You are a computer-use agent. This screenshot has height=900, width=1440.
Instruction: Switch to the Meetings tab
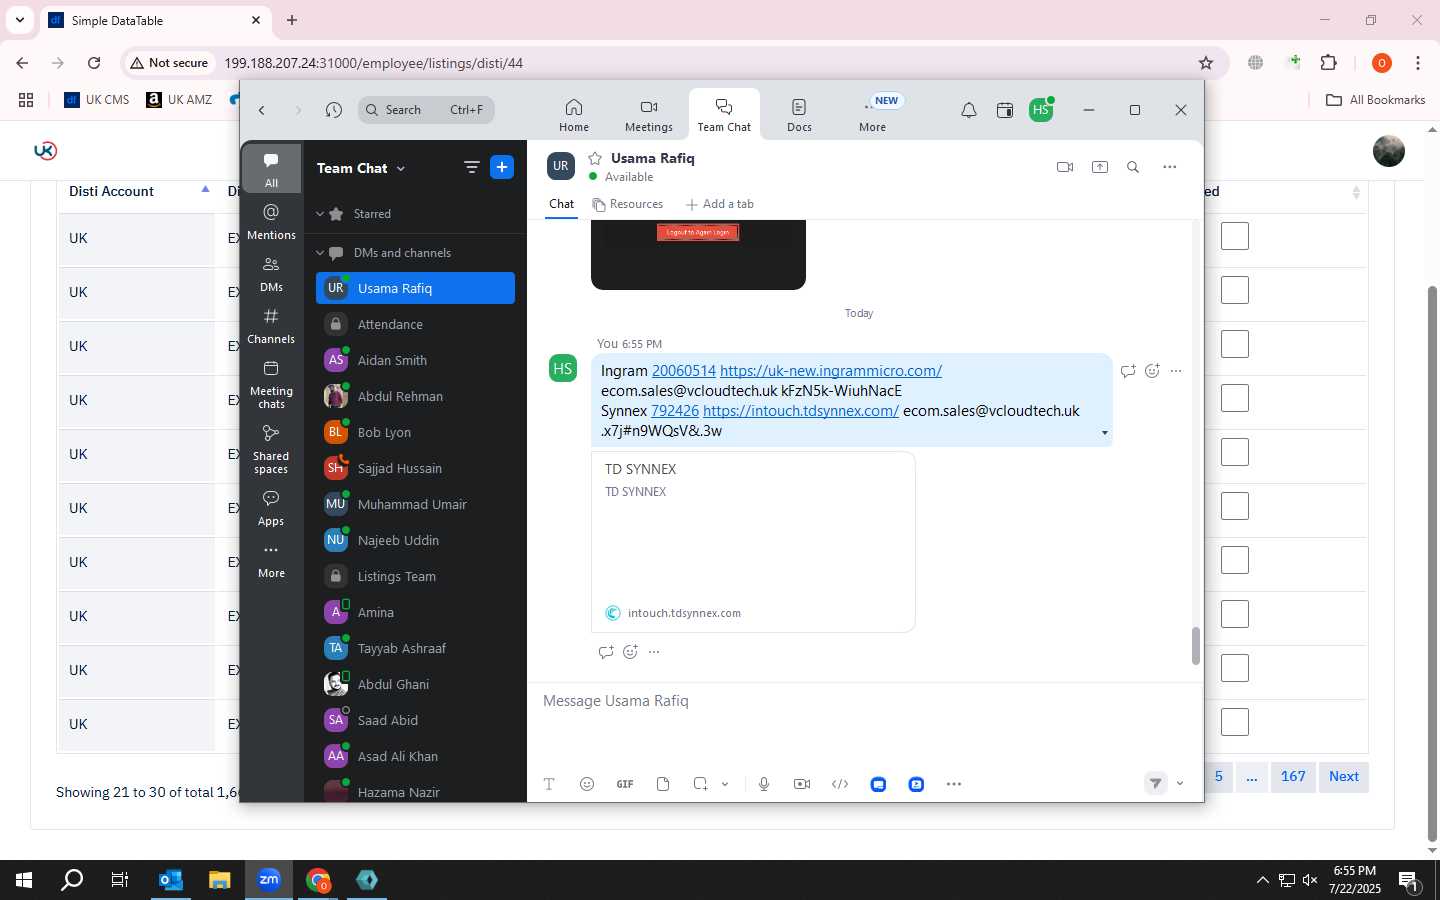point(649,115)
